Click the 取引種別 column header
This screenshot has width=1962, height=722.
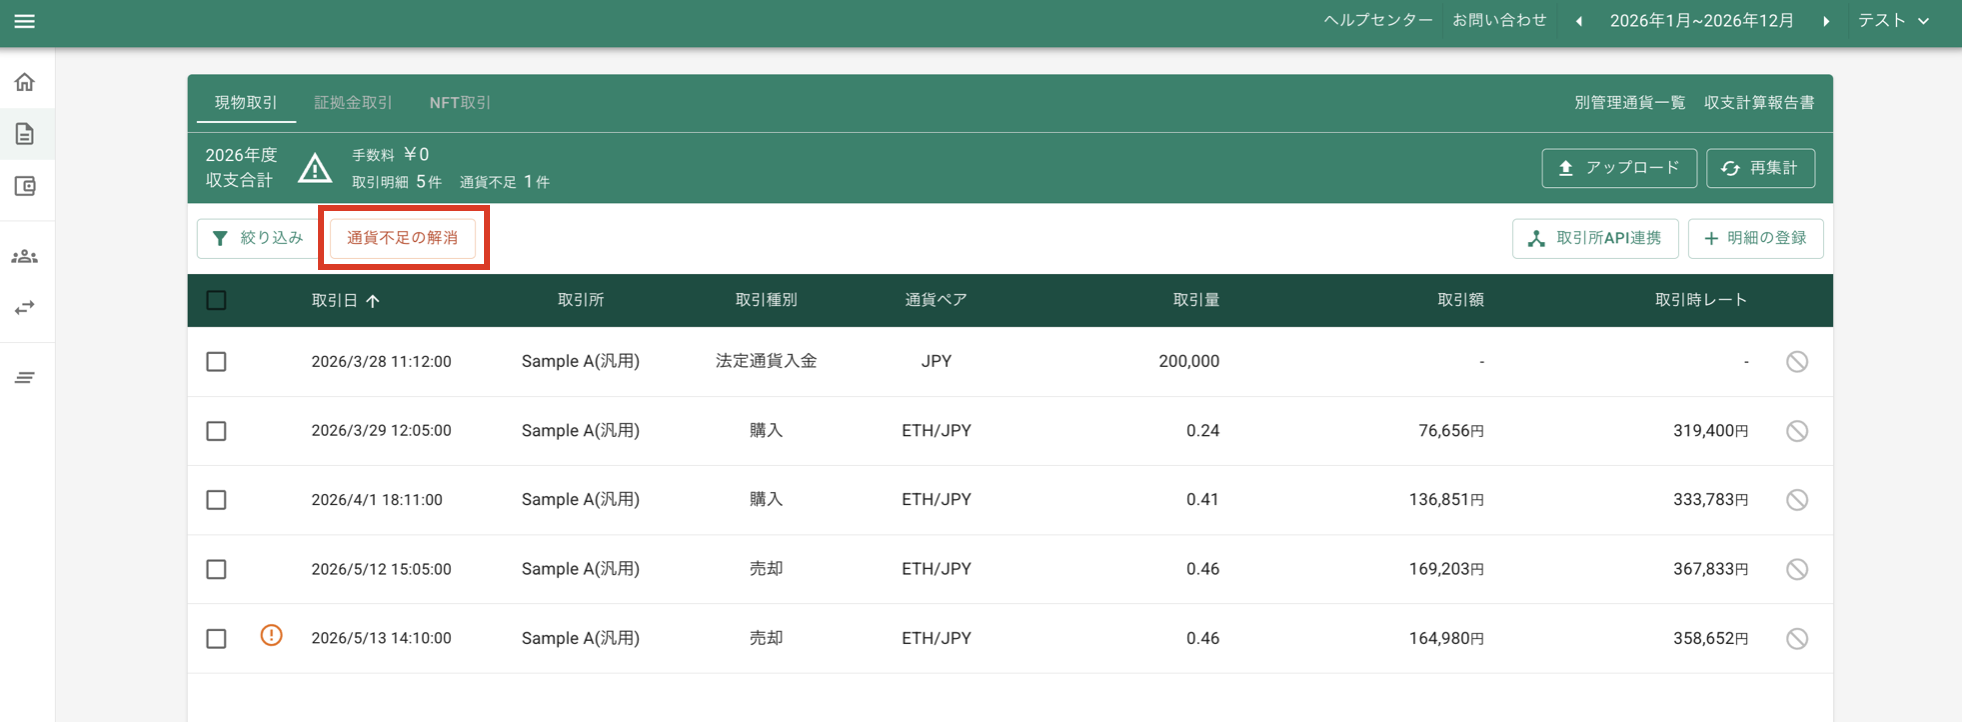(x=766, y=300)
